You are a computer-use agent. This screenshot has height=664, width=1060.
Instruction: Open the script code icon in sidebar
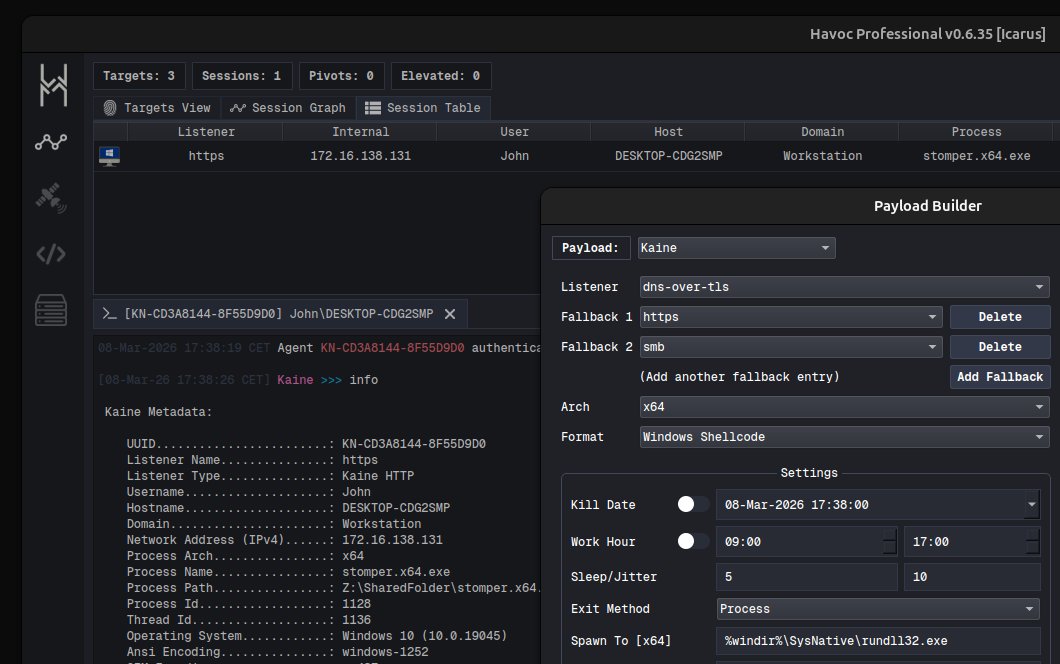[x=51, y=254]
